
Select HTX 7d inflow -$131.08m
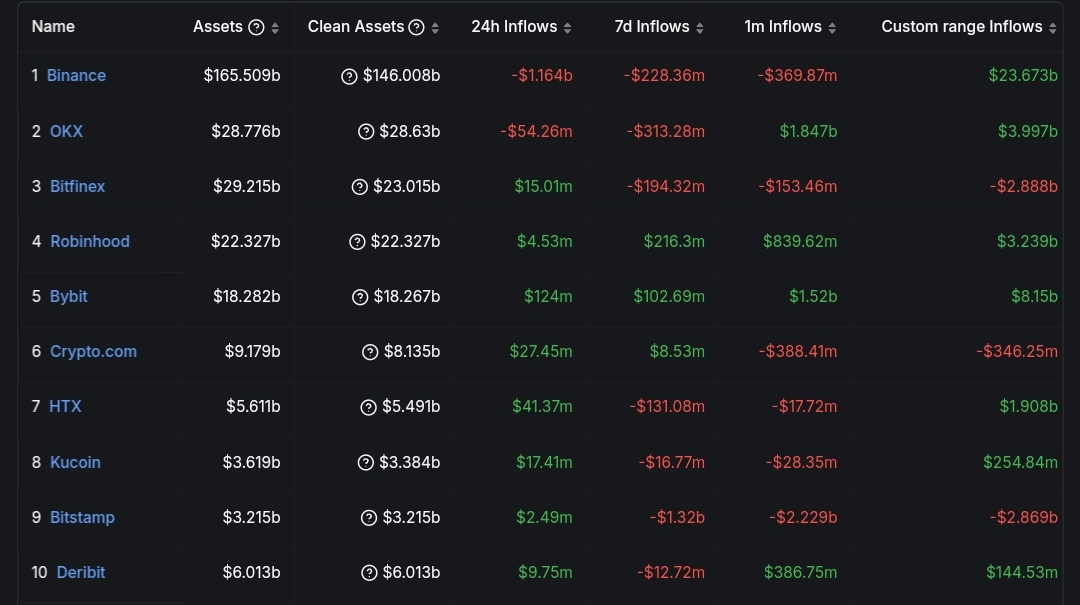(x=667, y=407)
